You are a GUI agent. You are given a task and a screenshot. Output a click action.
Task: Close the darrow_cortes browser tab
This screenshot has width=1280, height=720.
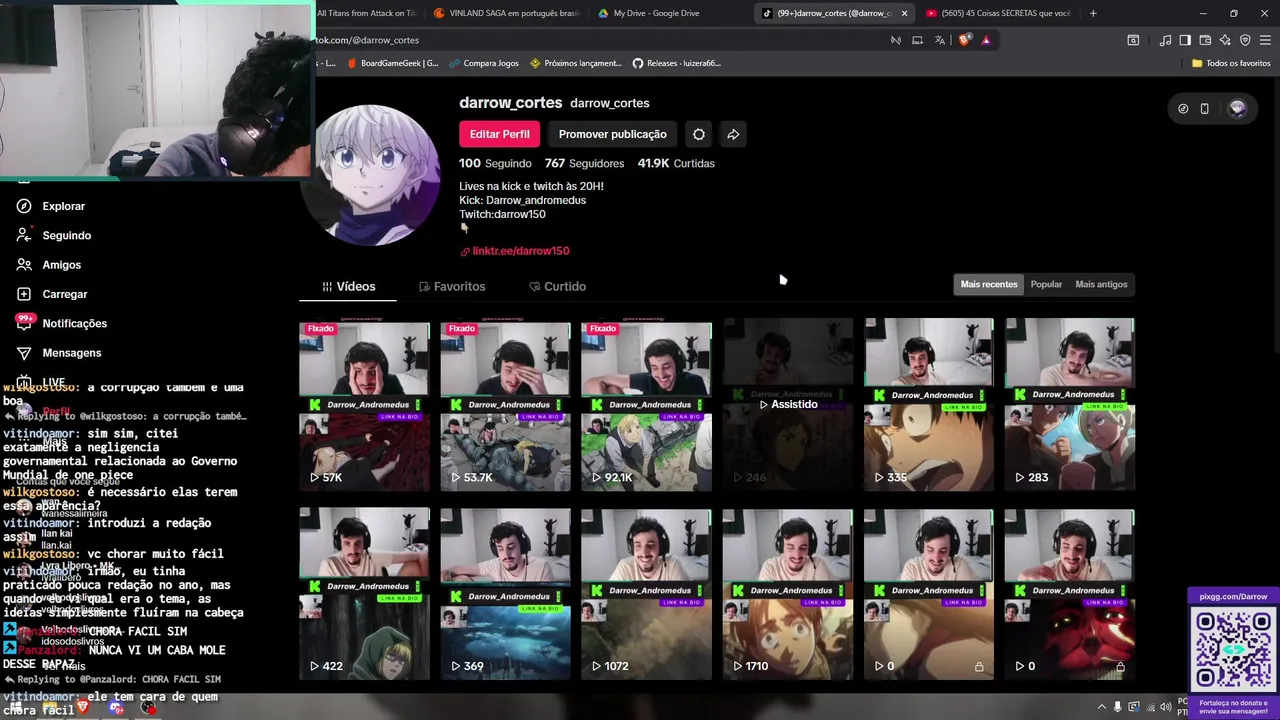click(x=904, y=13)
